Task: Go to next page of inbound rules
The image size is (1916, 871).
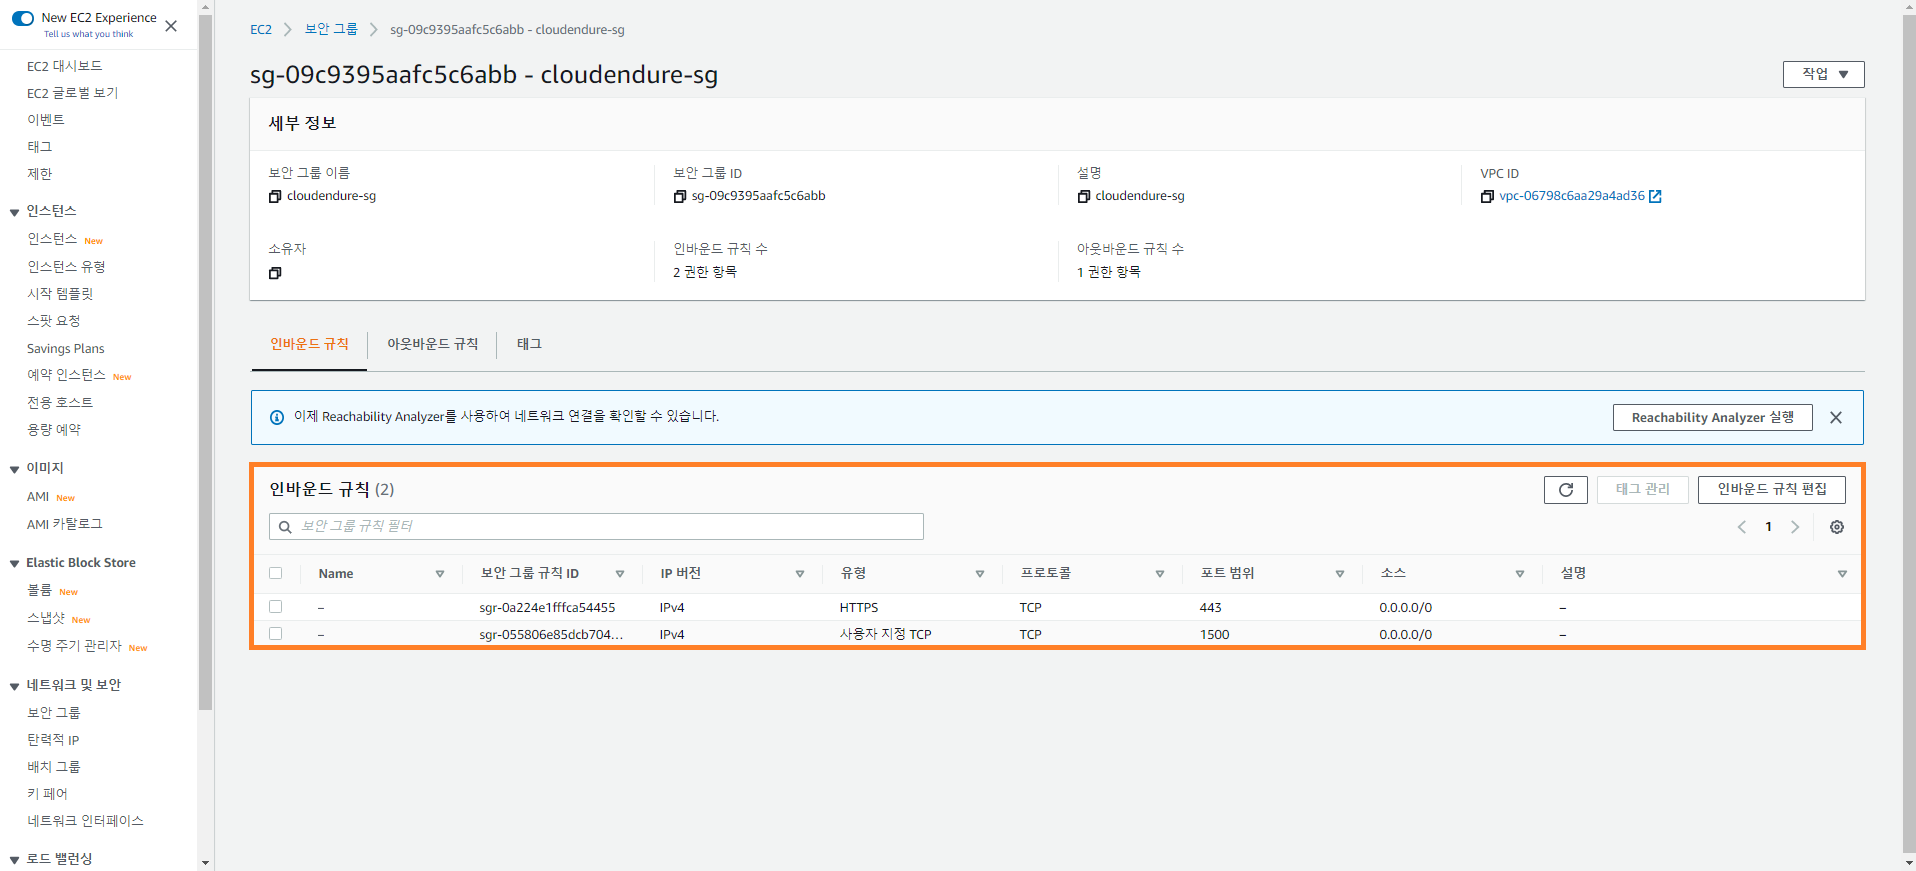Action: coord(1795,527)
